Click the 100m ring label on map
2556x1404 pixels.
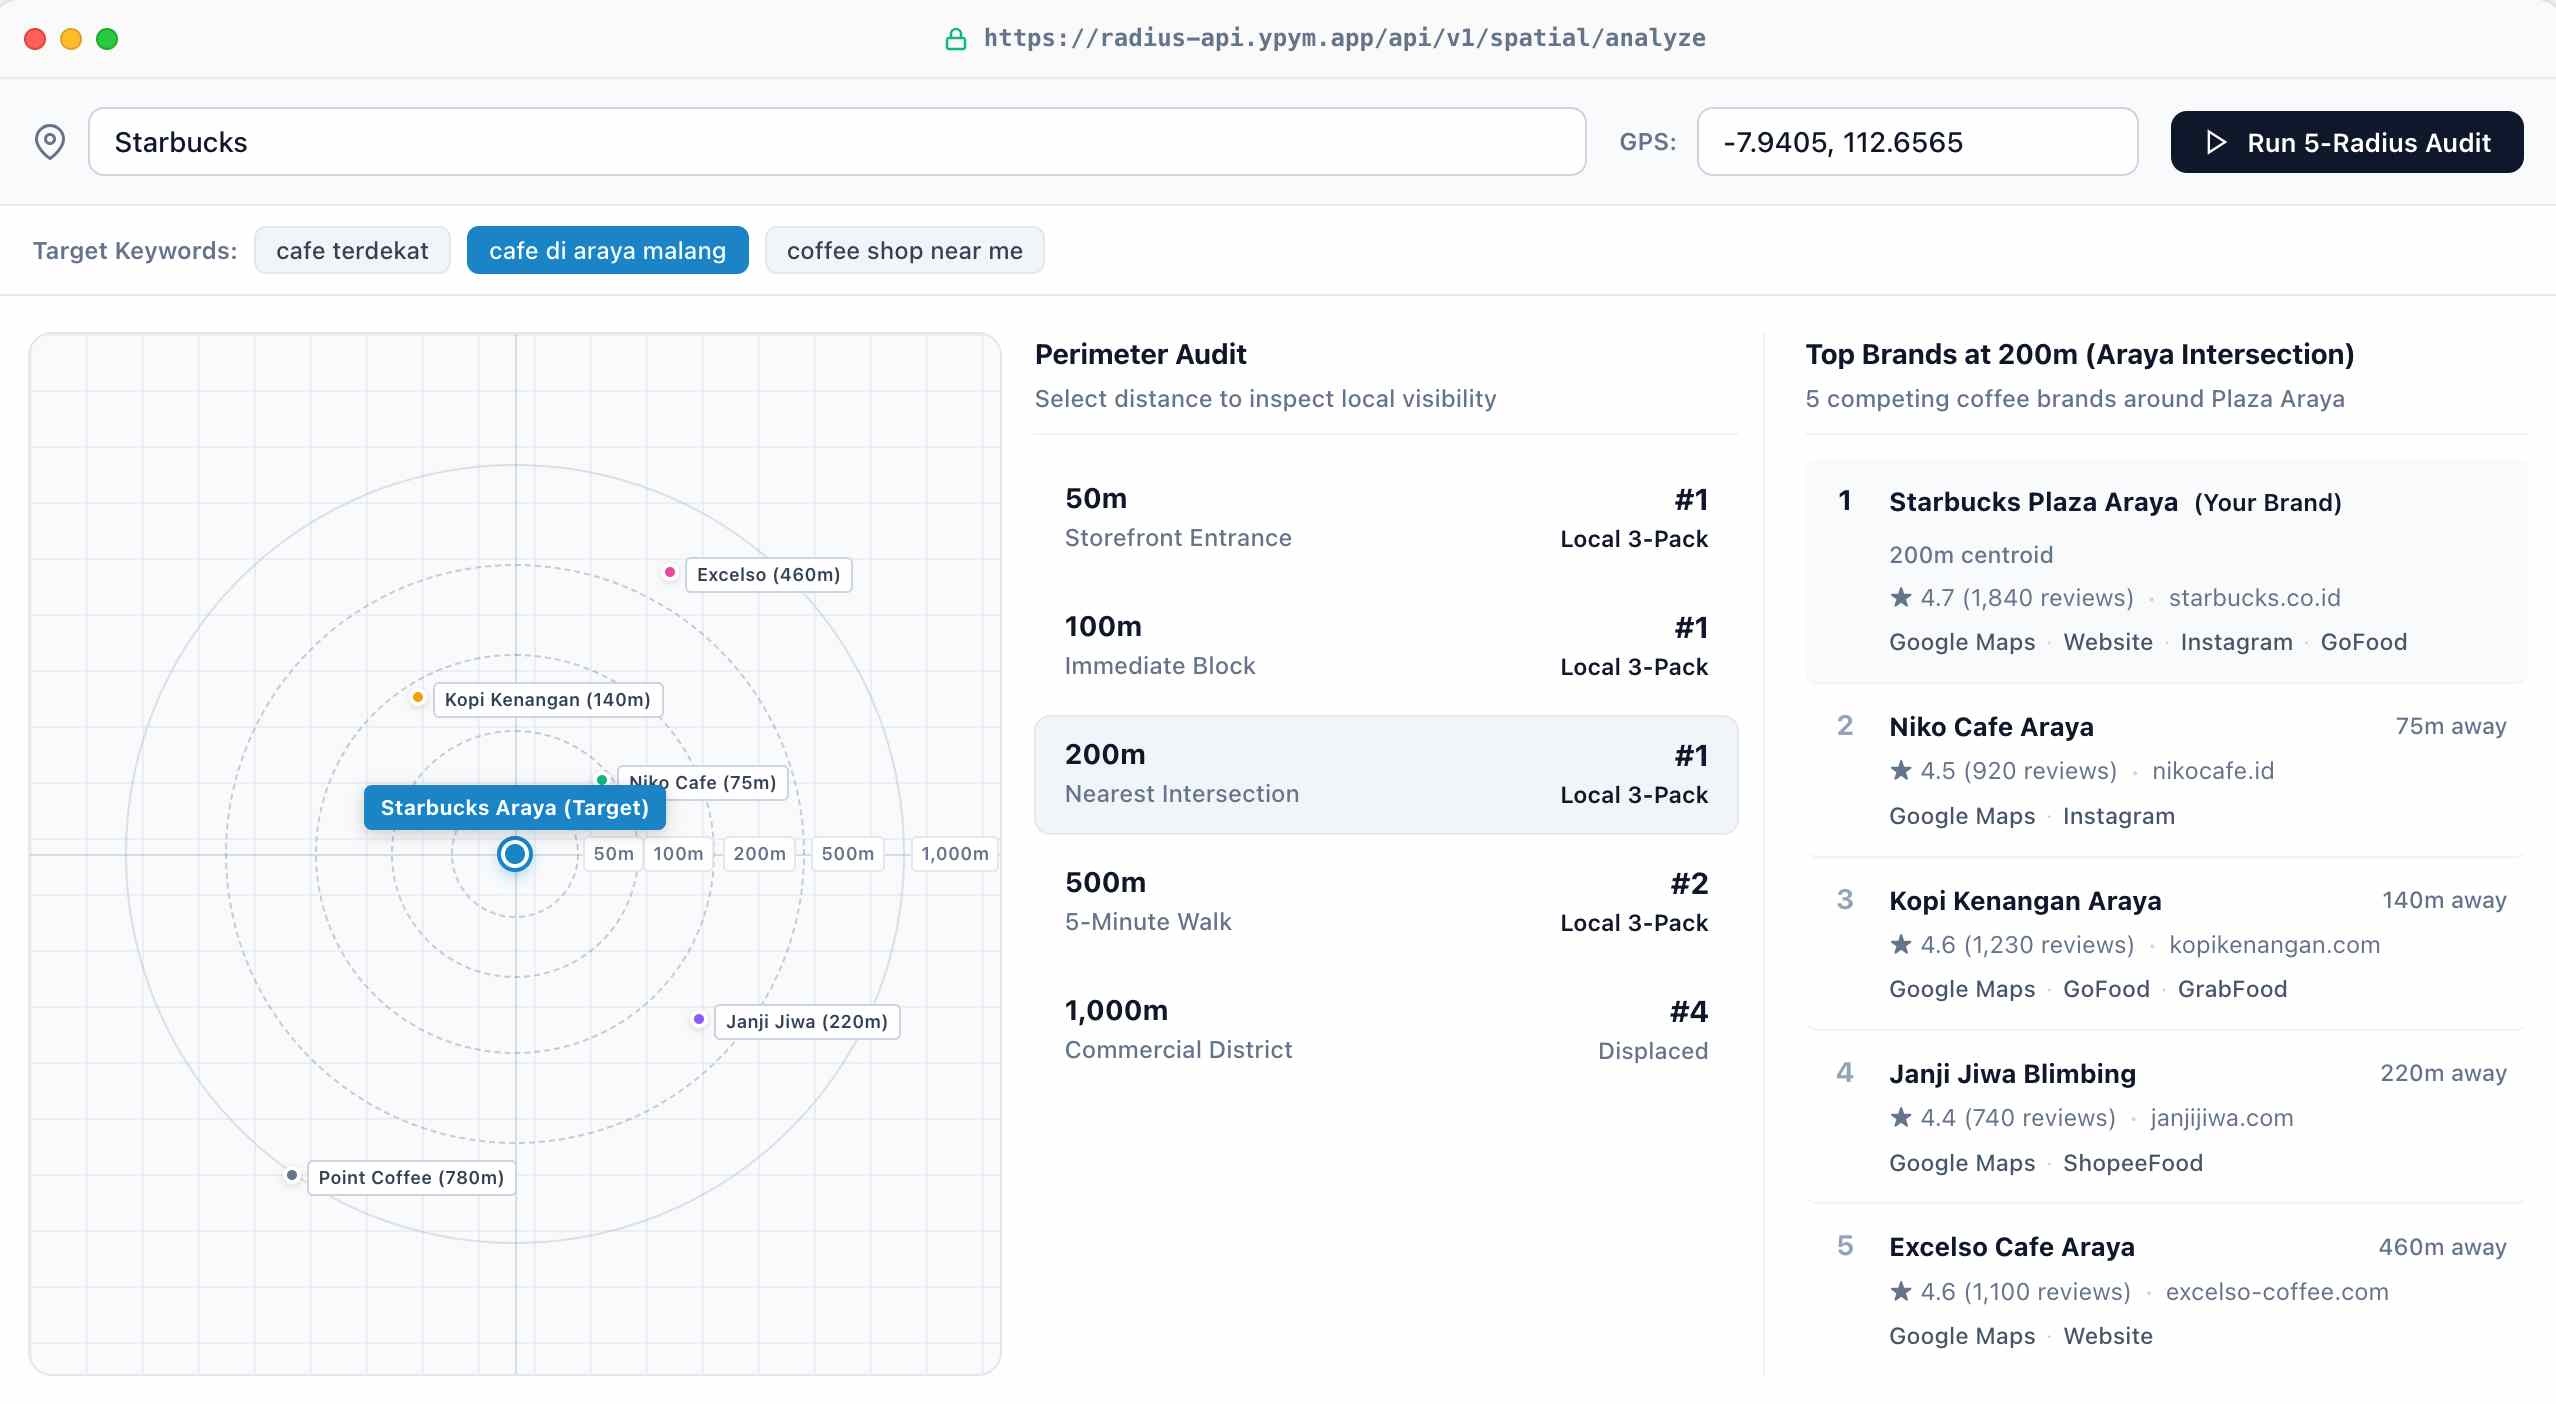(678, 854)
